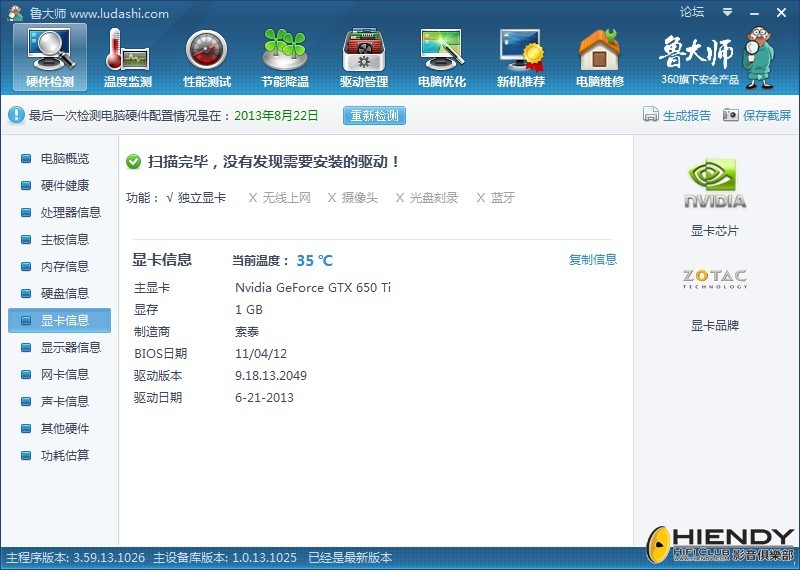Close the 鲁大师 window
This screenshot has height=570, width=800.
coord(781,12)
